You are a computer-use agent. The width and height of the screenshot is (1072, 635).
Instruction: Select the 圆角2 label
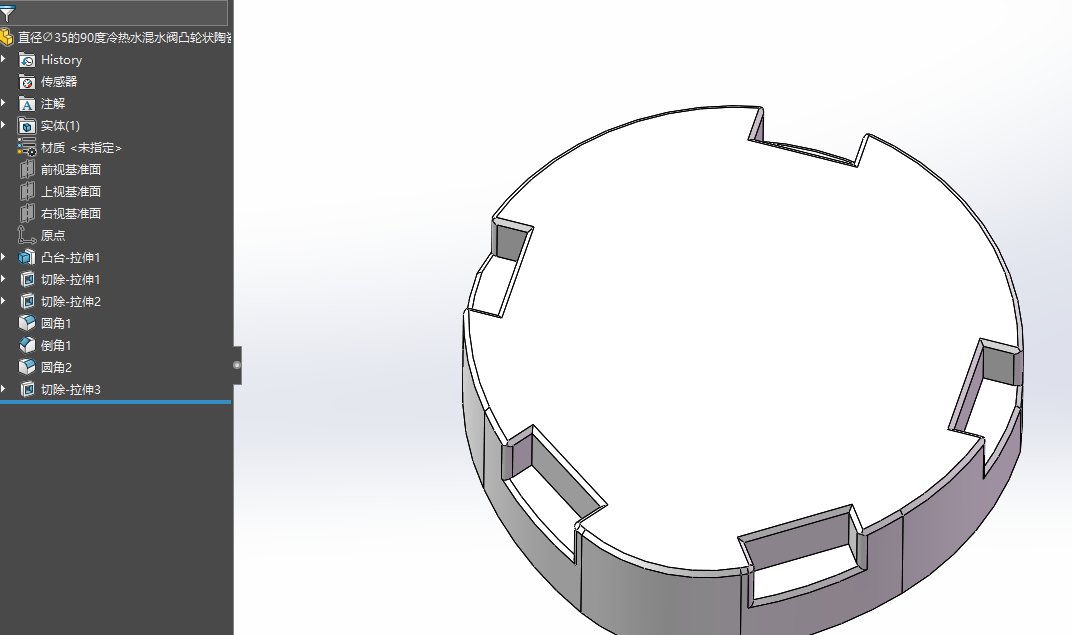point(56,367)
